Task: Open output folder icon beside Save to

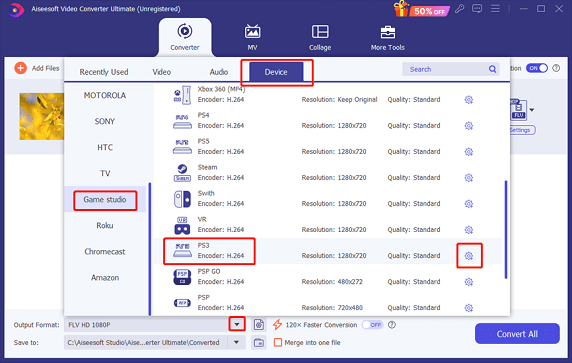Action: (x=259, y=343)
